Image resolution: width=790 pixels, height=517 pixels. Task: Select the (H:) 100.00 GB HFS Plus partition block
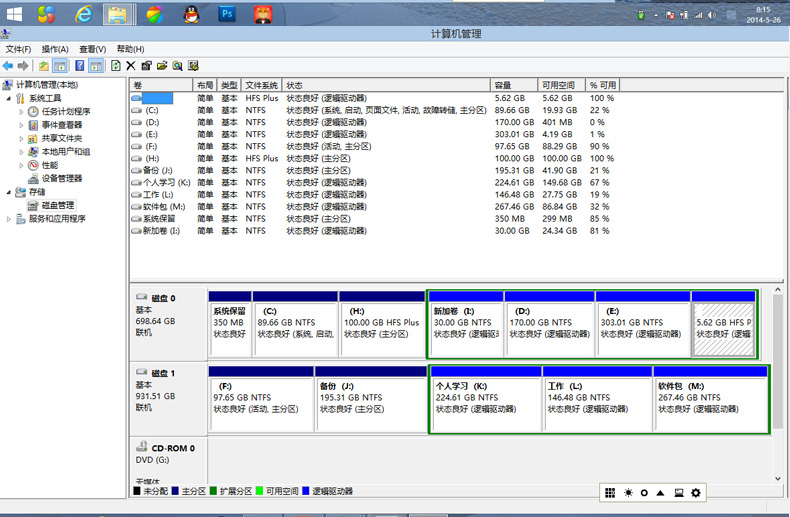click(382, 324)
